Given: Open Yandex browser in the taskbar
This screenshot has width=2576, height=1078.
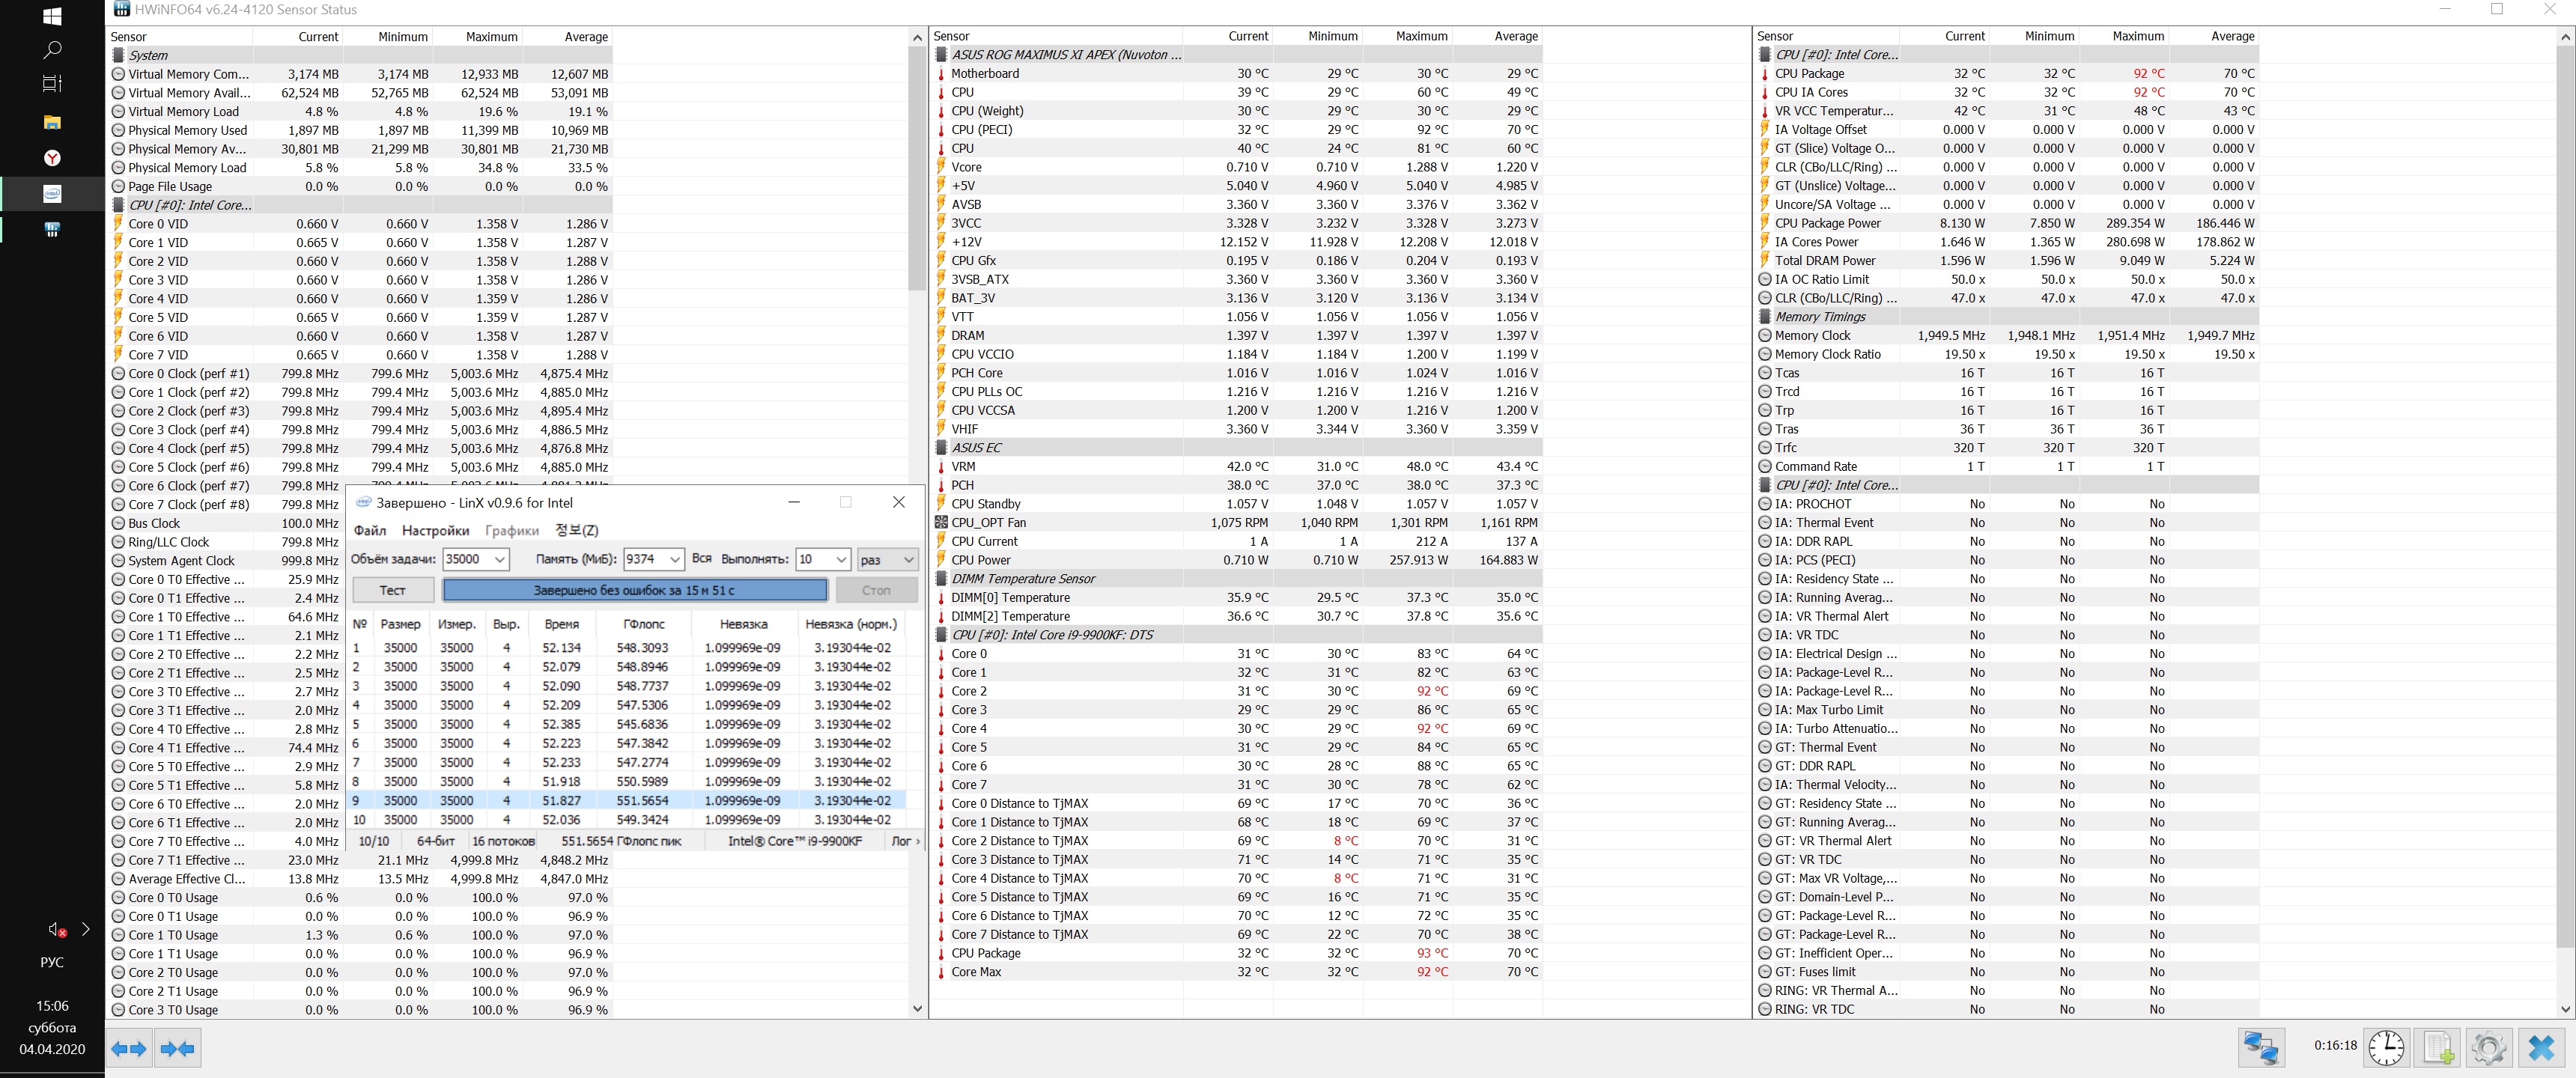Looking at the screenshot, I should [x=52, y=158].
